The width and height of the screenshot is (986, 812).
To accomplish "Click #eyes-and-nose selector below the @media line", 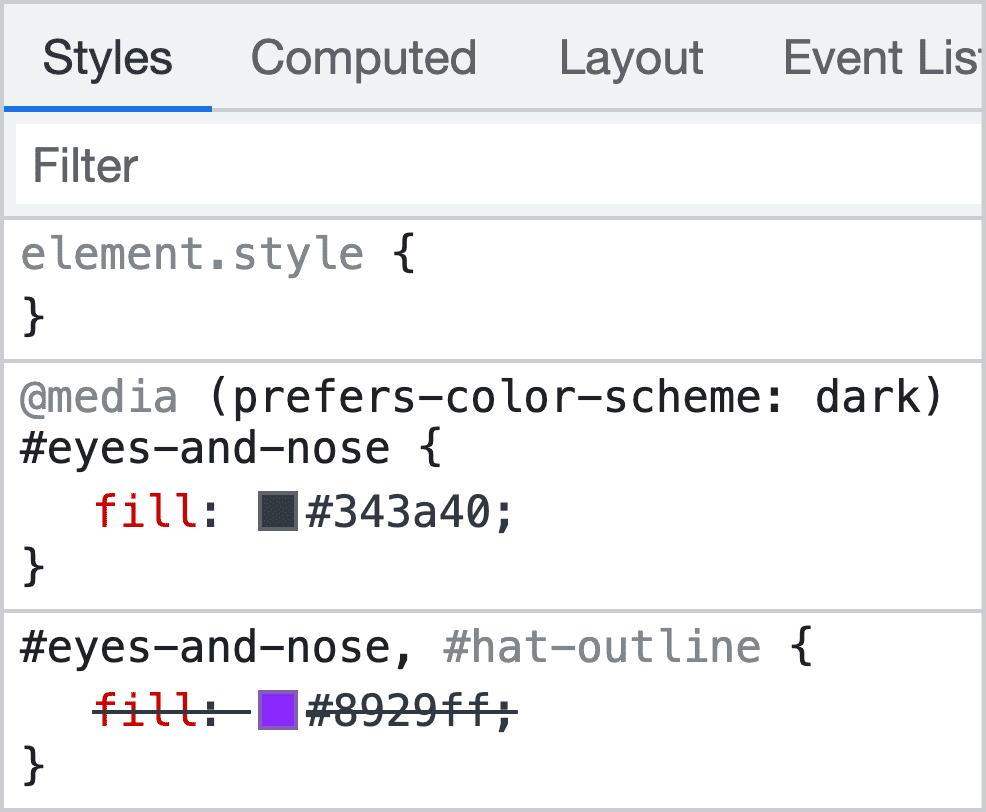I will 204,448.
